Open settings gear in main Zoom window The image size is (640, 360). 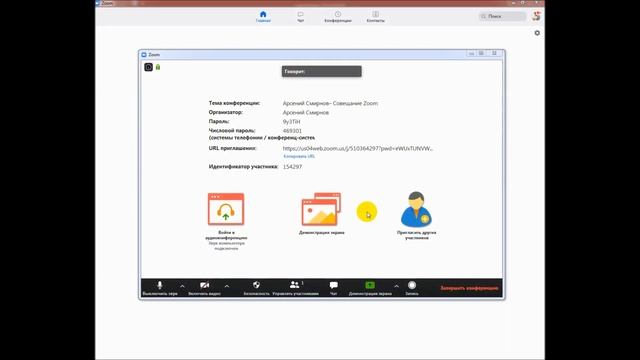pos(537,33)
